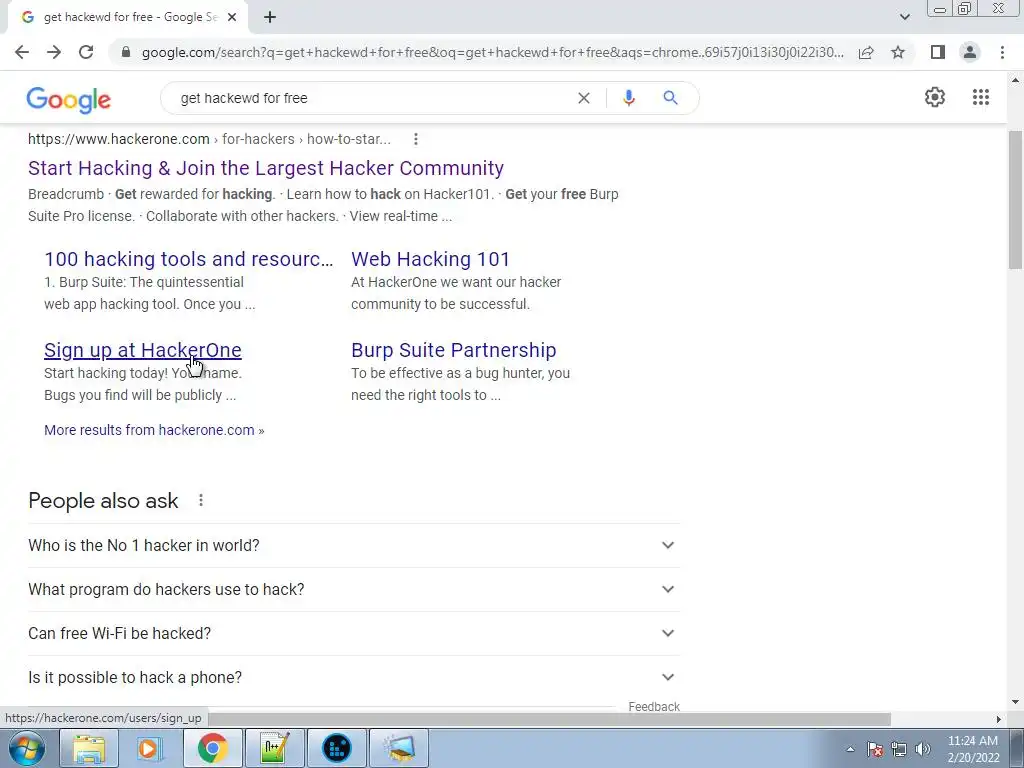Click the padlock site info icon
The height and width of the screenshot is (768, 1024).
[x=126, y=52]
